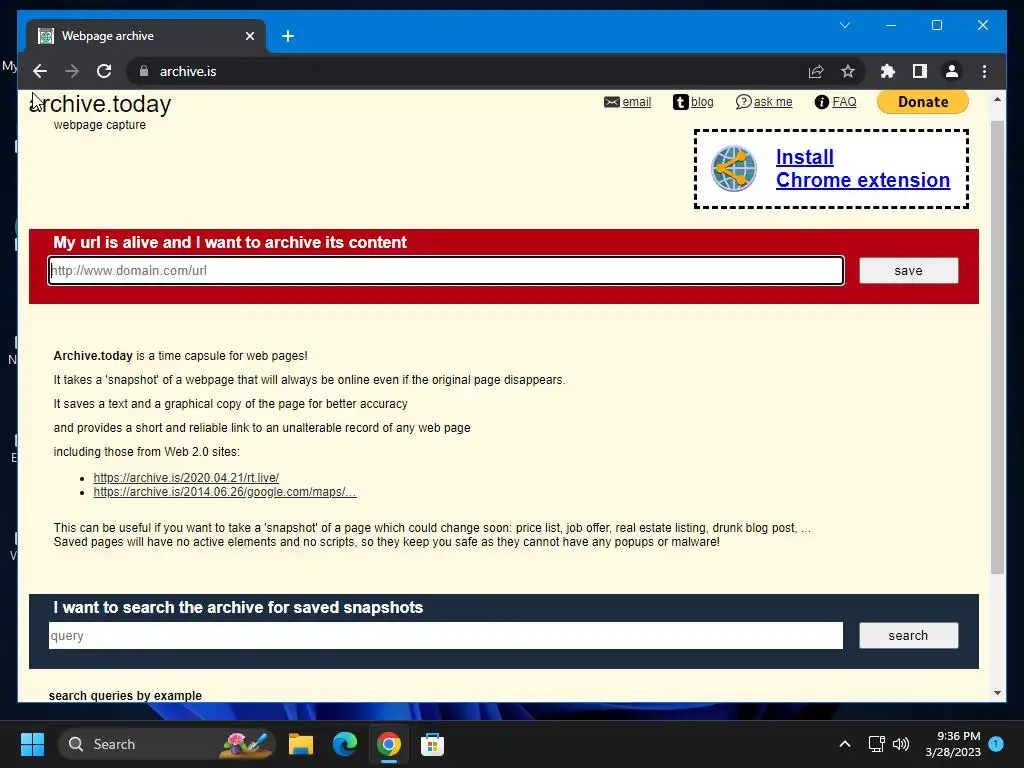Go back using the browser back arrow
1024x768 pixels.
pyautogui.click(x=40, y=71)
